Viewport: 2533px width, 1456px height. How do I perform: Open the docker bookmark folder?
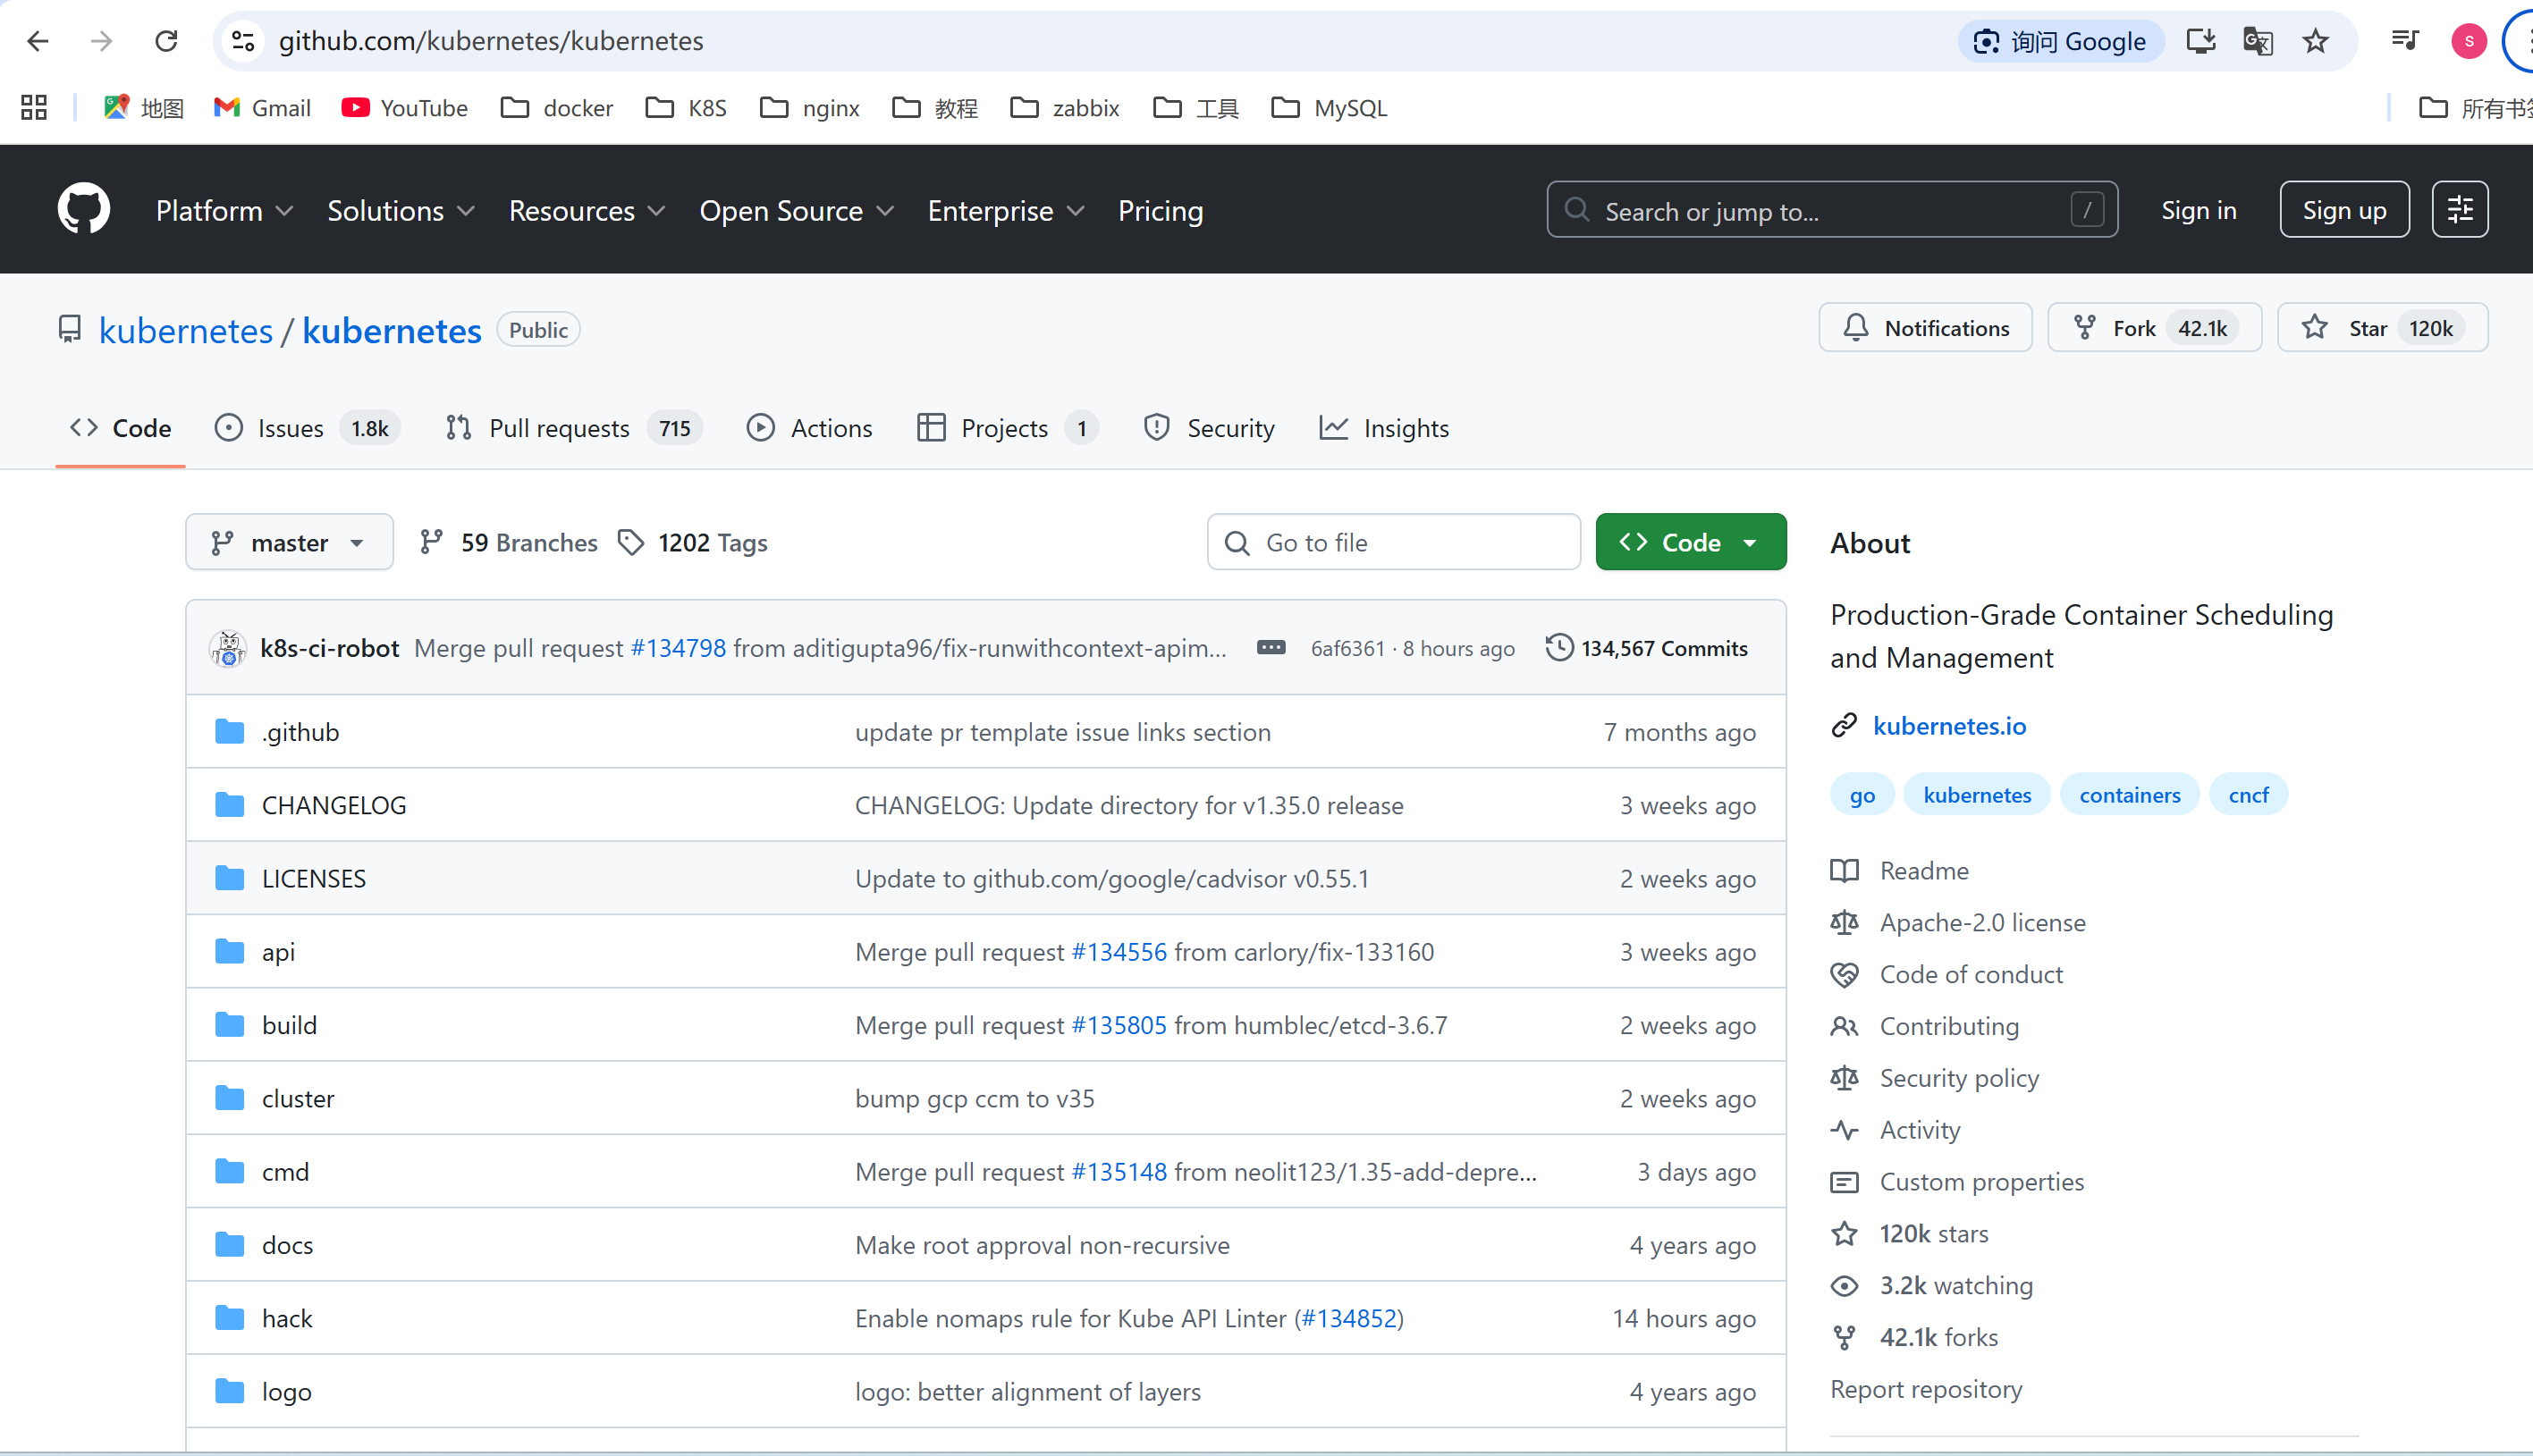[557, 107]
